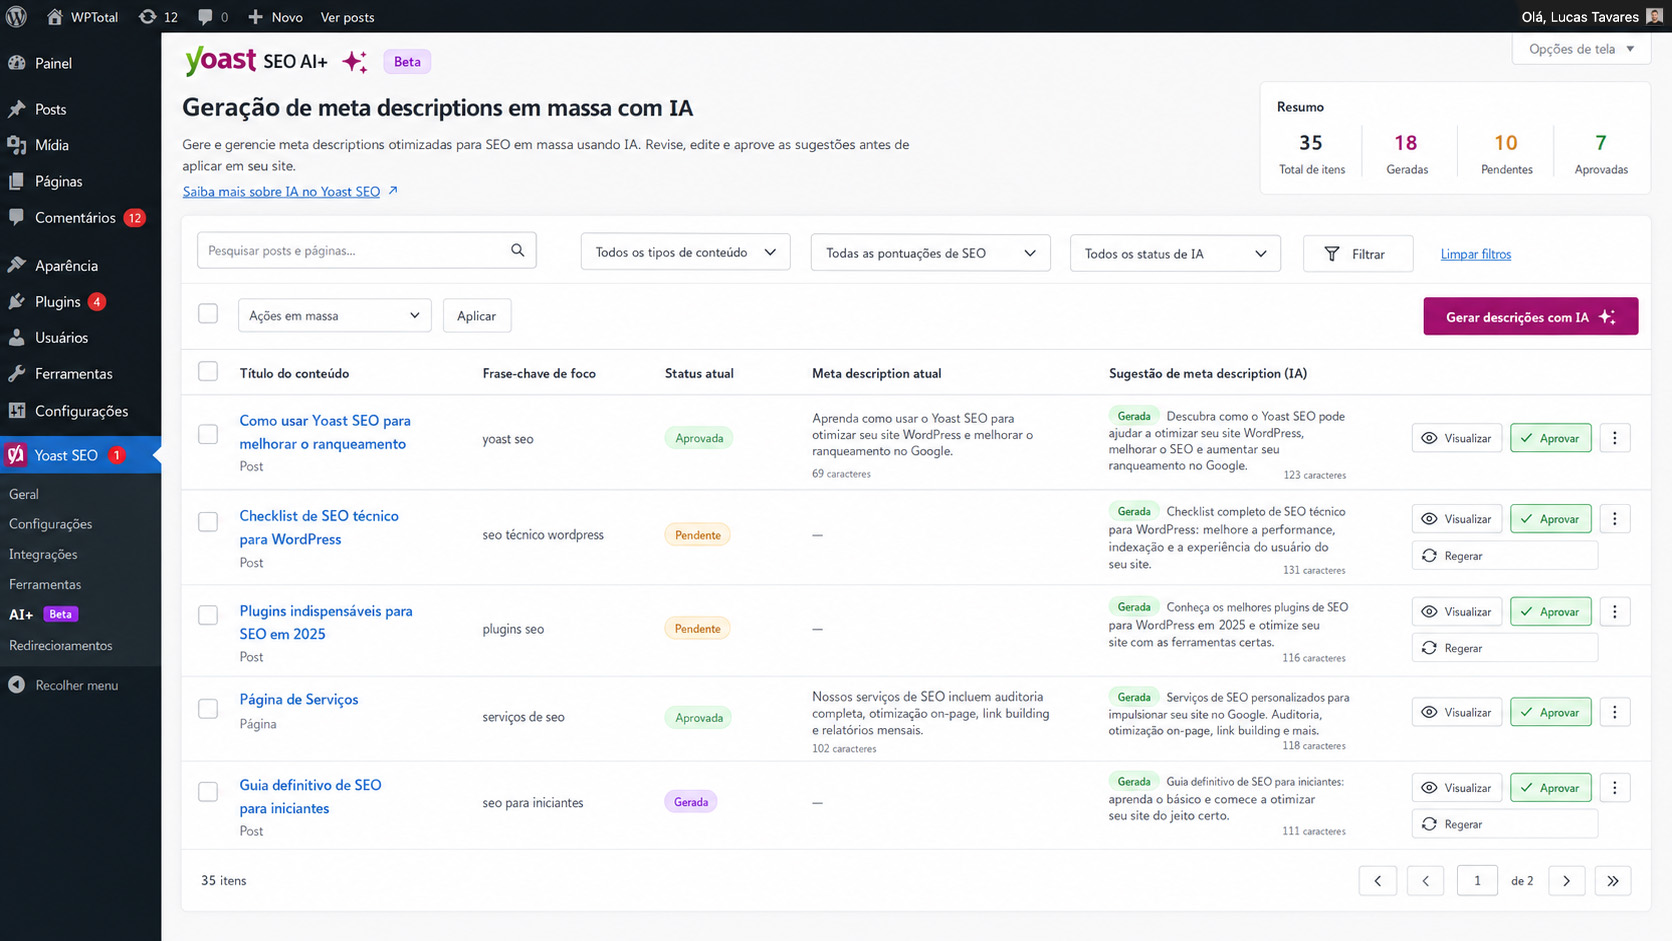The height and width of the screenshot is (941, 1672).
Task: Open Ferramentas wrench icon in sidebar
Action: (x=17, y=373)
